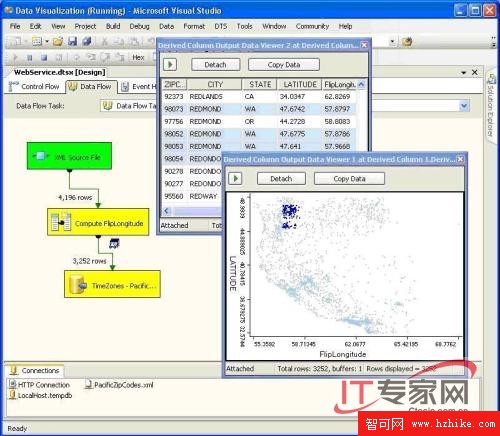This screenshot has width=500, height=436.
Task: Click the CITY column header
Action: [215, 84]
